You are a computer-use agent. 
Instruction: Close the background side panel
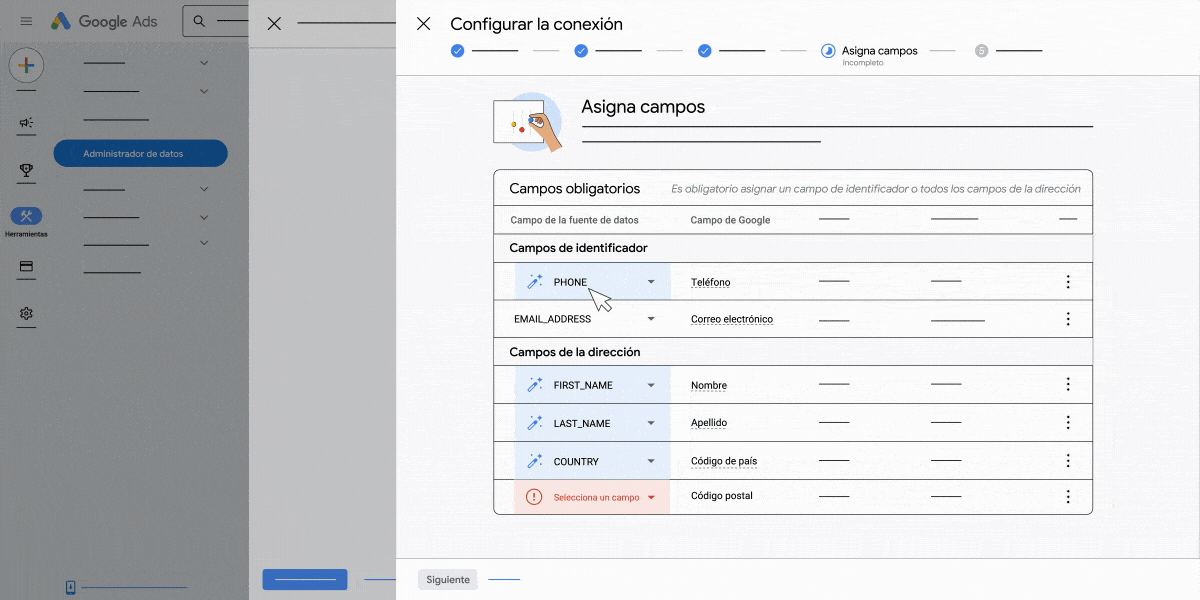(x=274, y=24)
